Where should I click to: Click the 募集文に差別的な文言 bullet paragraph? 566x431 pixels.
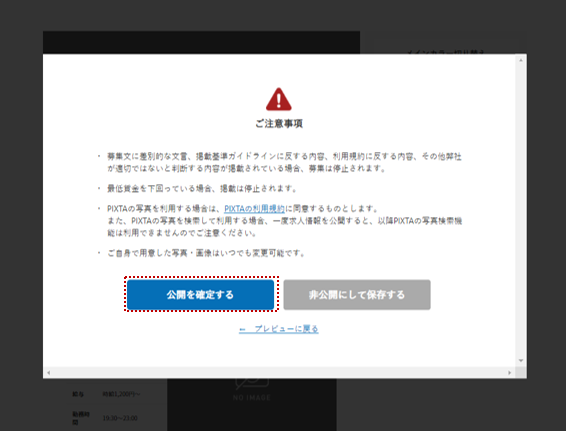(x=284, y=162)
